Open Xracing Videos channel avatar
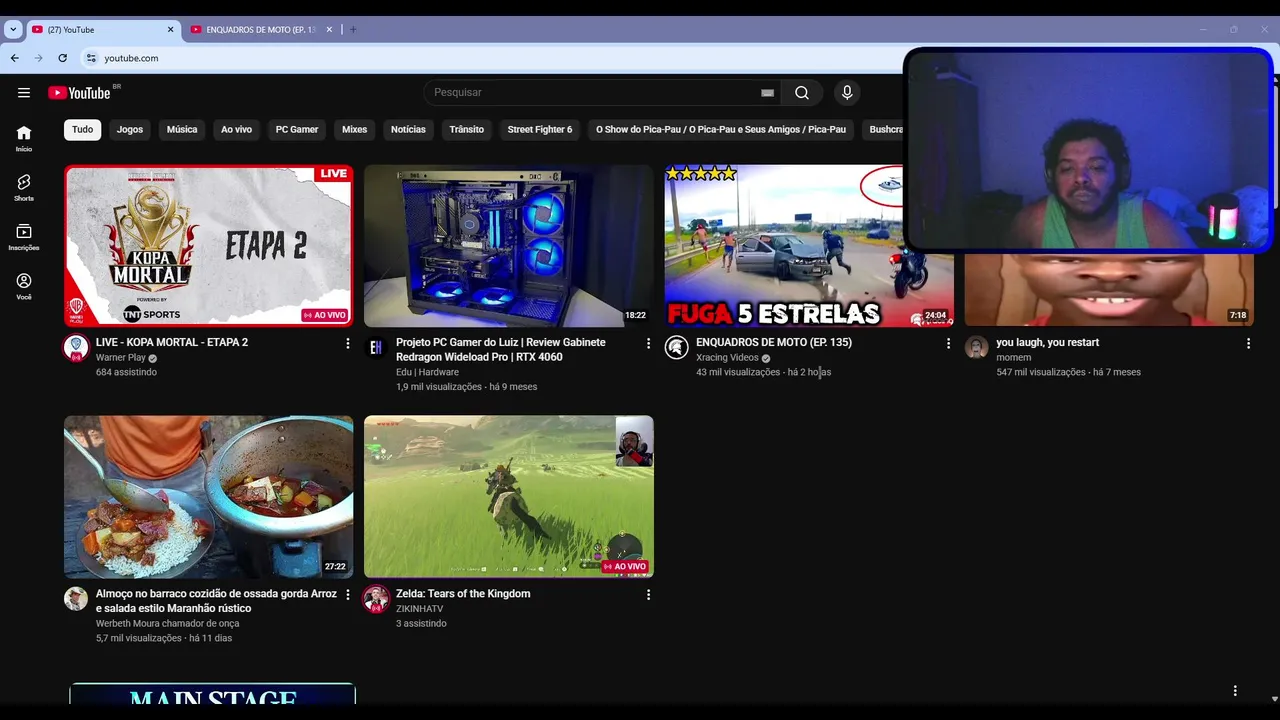This screenshot has width=1280, height=720. pos(677,347)
